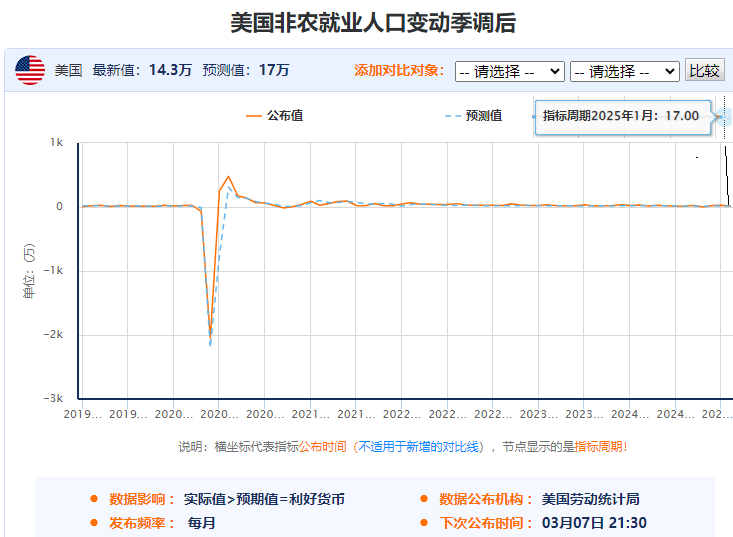
Task: Click the 指标周期2025年1月 tooltip box
Action: pos(622,116)
